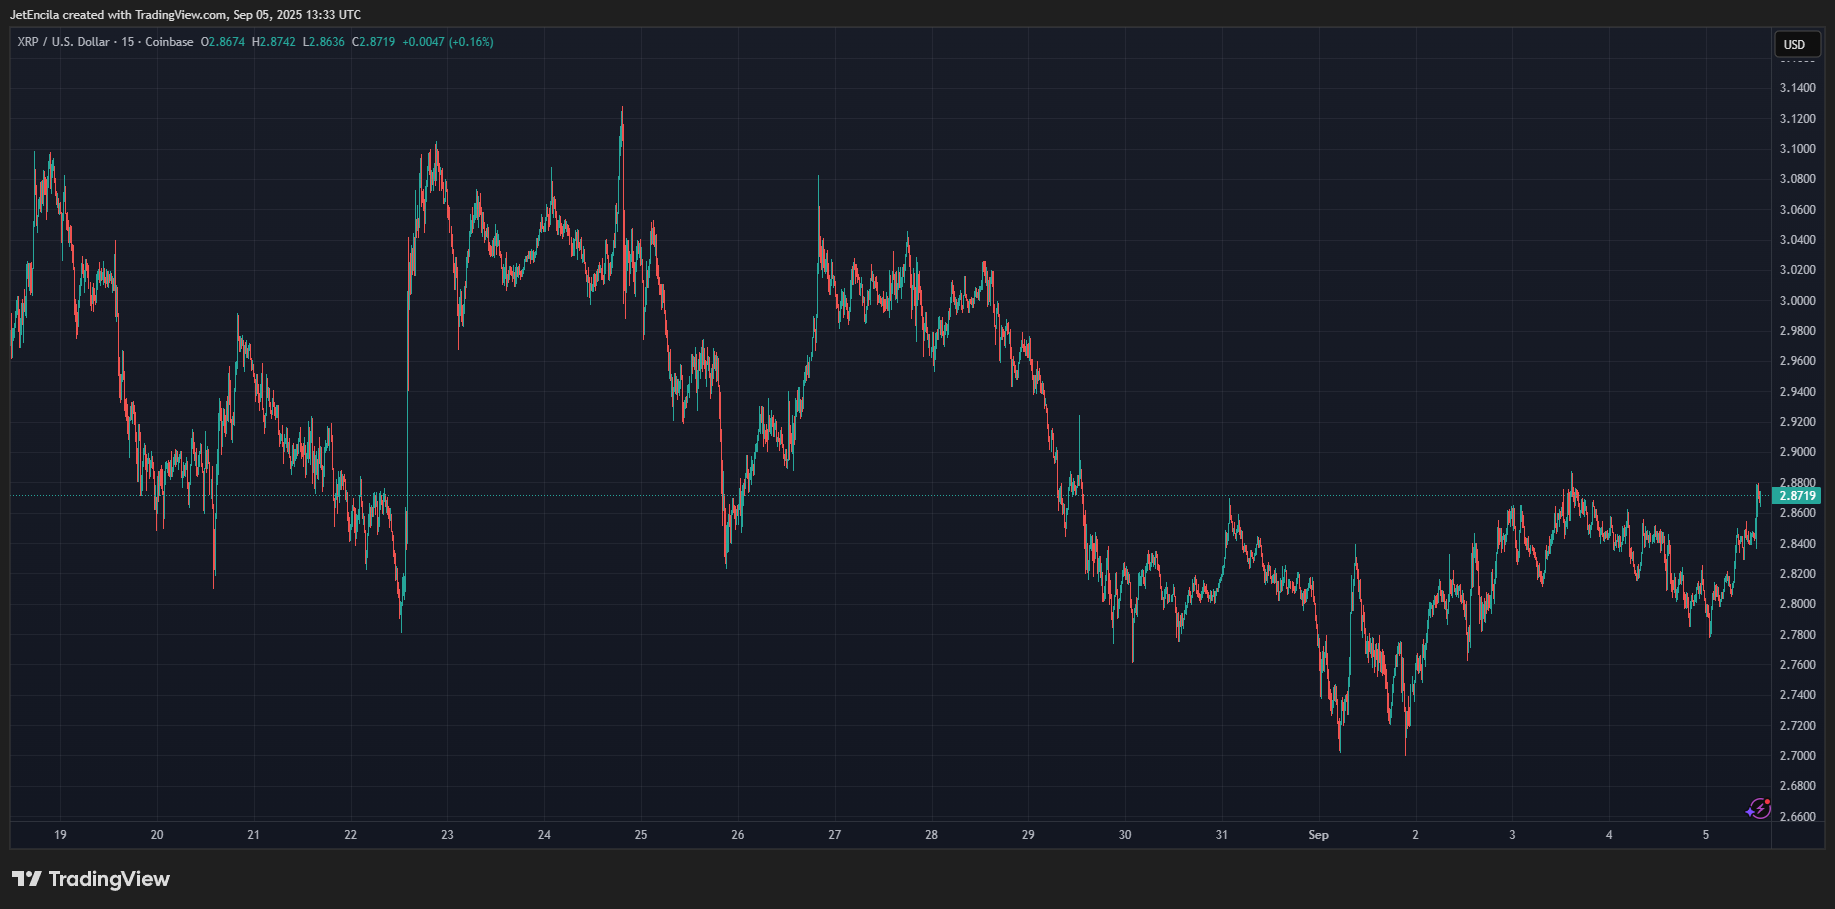Click the red notification dot on the flash icon

[1767, 802]
